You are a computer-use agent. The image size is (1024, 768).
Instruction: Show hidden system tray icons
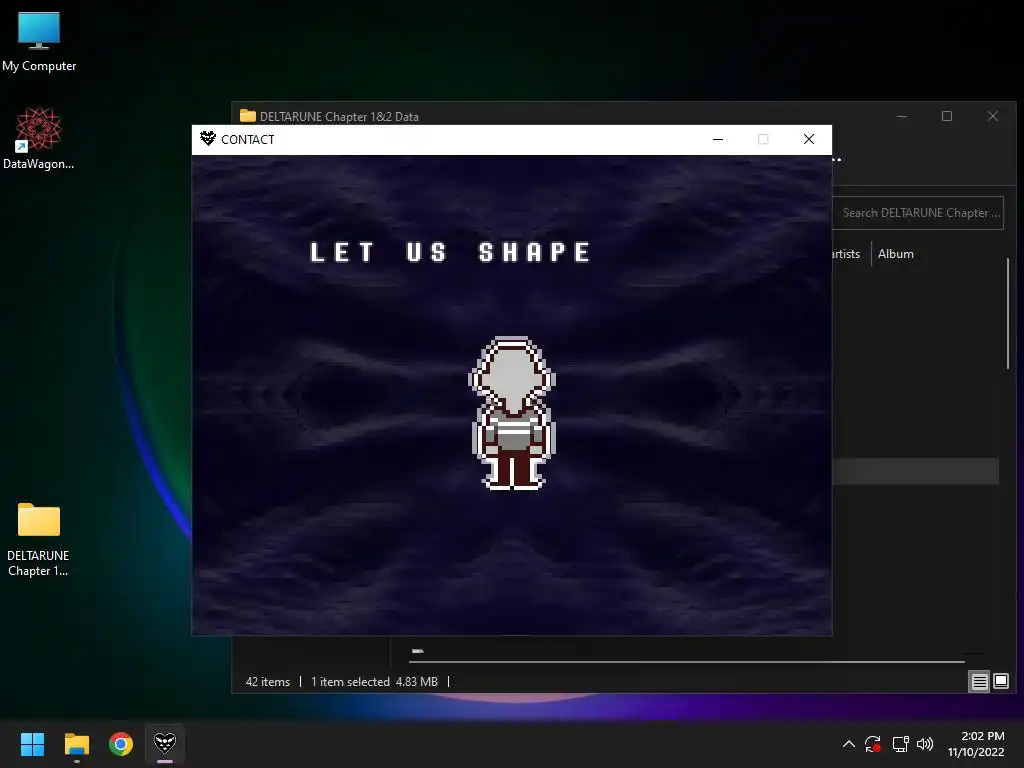point(848,744)
